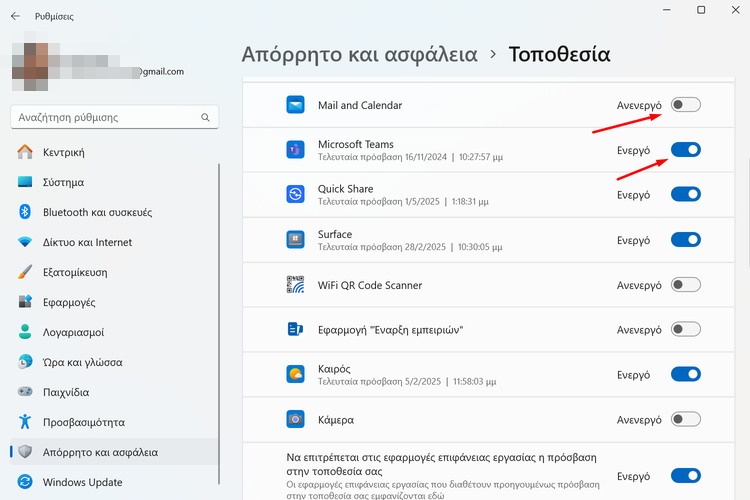This screenshot has height=500, width=750.
Task: Click Απόρρητο και ασφάλεια breadcrumb link
Action: point(359,54)
